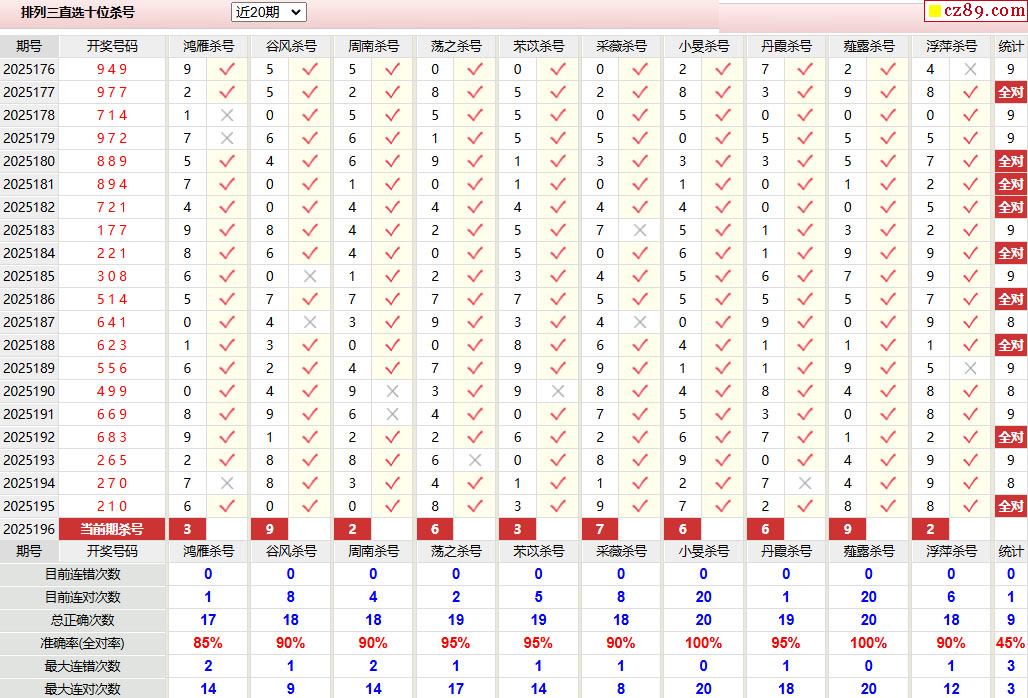
Task: Click the gray X for 鸿雁杀号 in row 2025179
Action: pyautogui.click(x=227, y=138)
